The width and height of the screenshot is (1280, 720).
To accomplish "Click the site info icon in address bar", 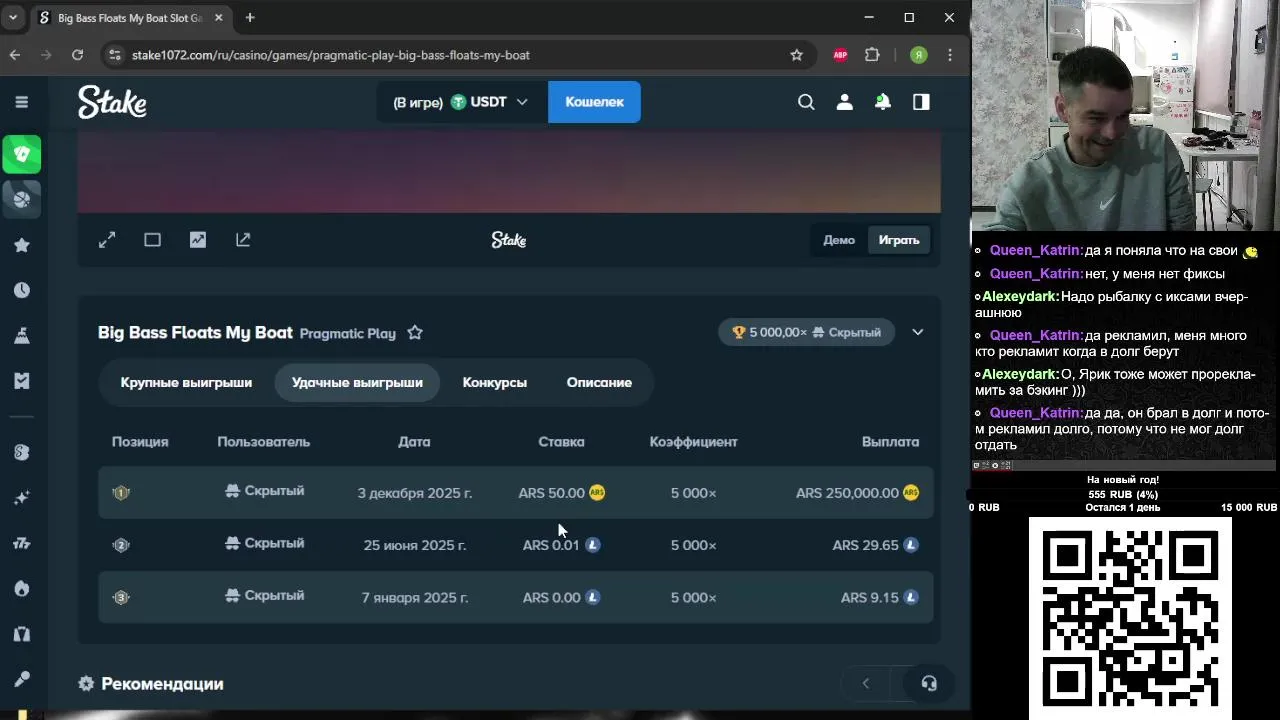I will (115, 55).
